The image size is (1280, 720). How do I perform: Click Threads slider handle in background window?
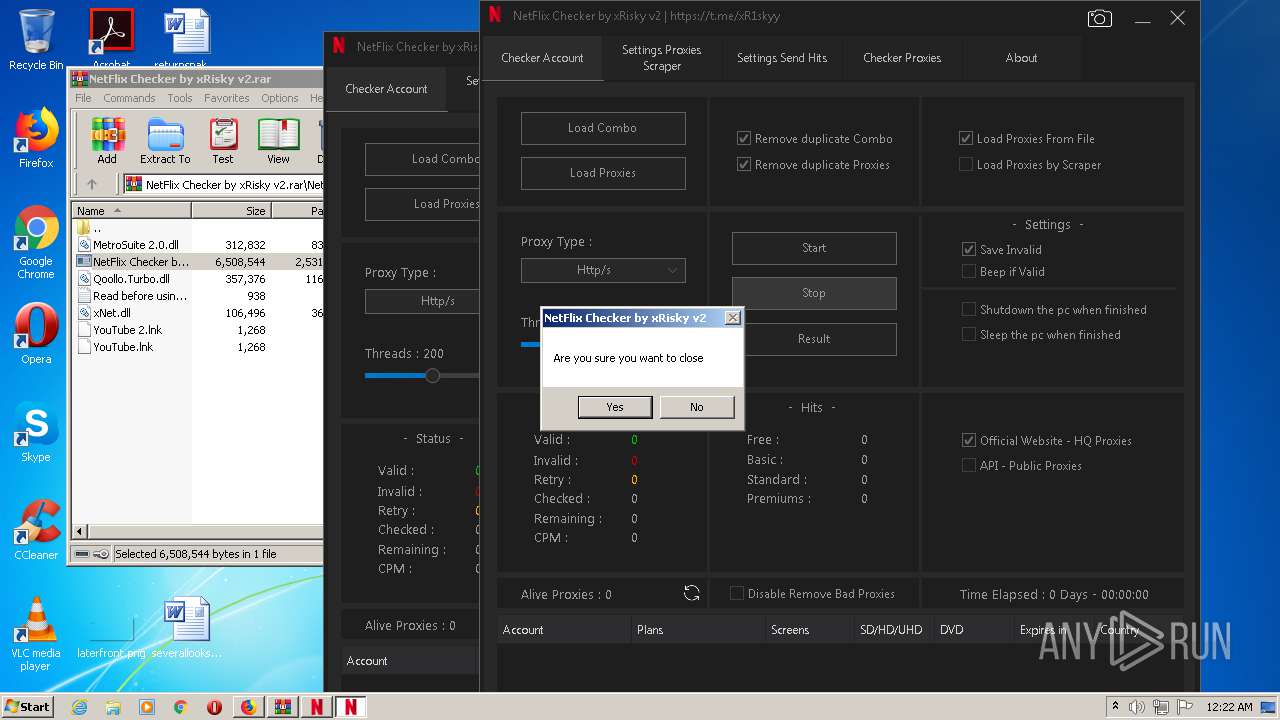click(432, 376)
